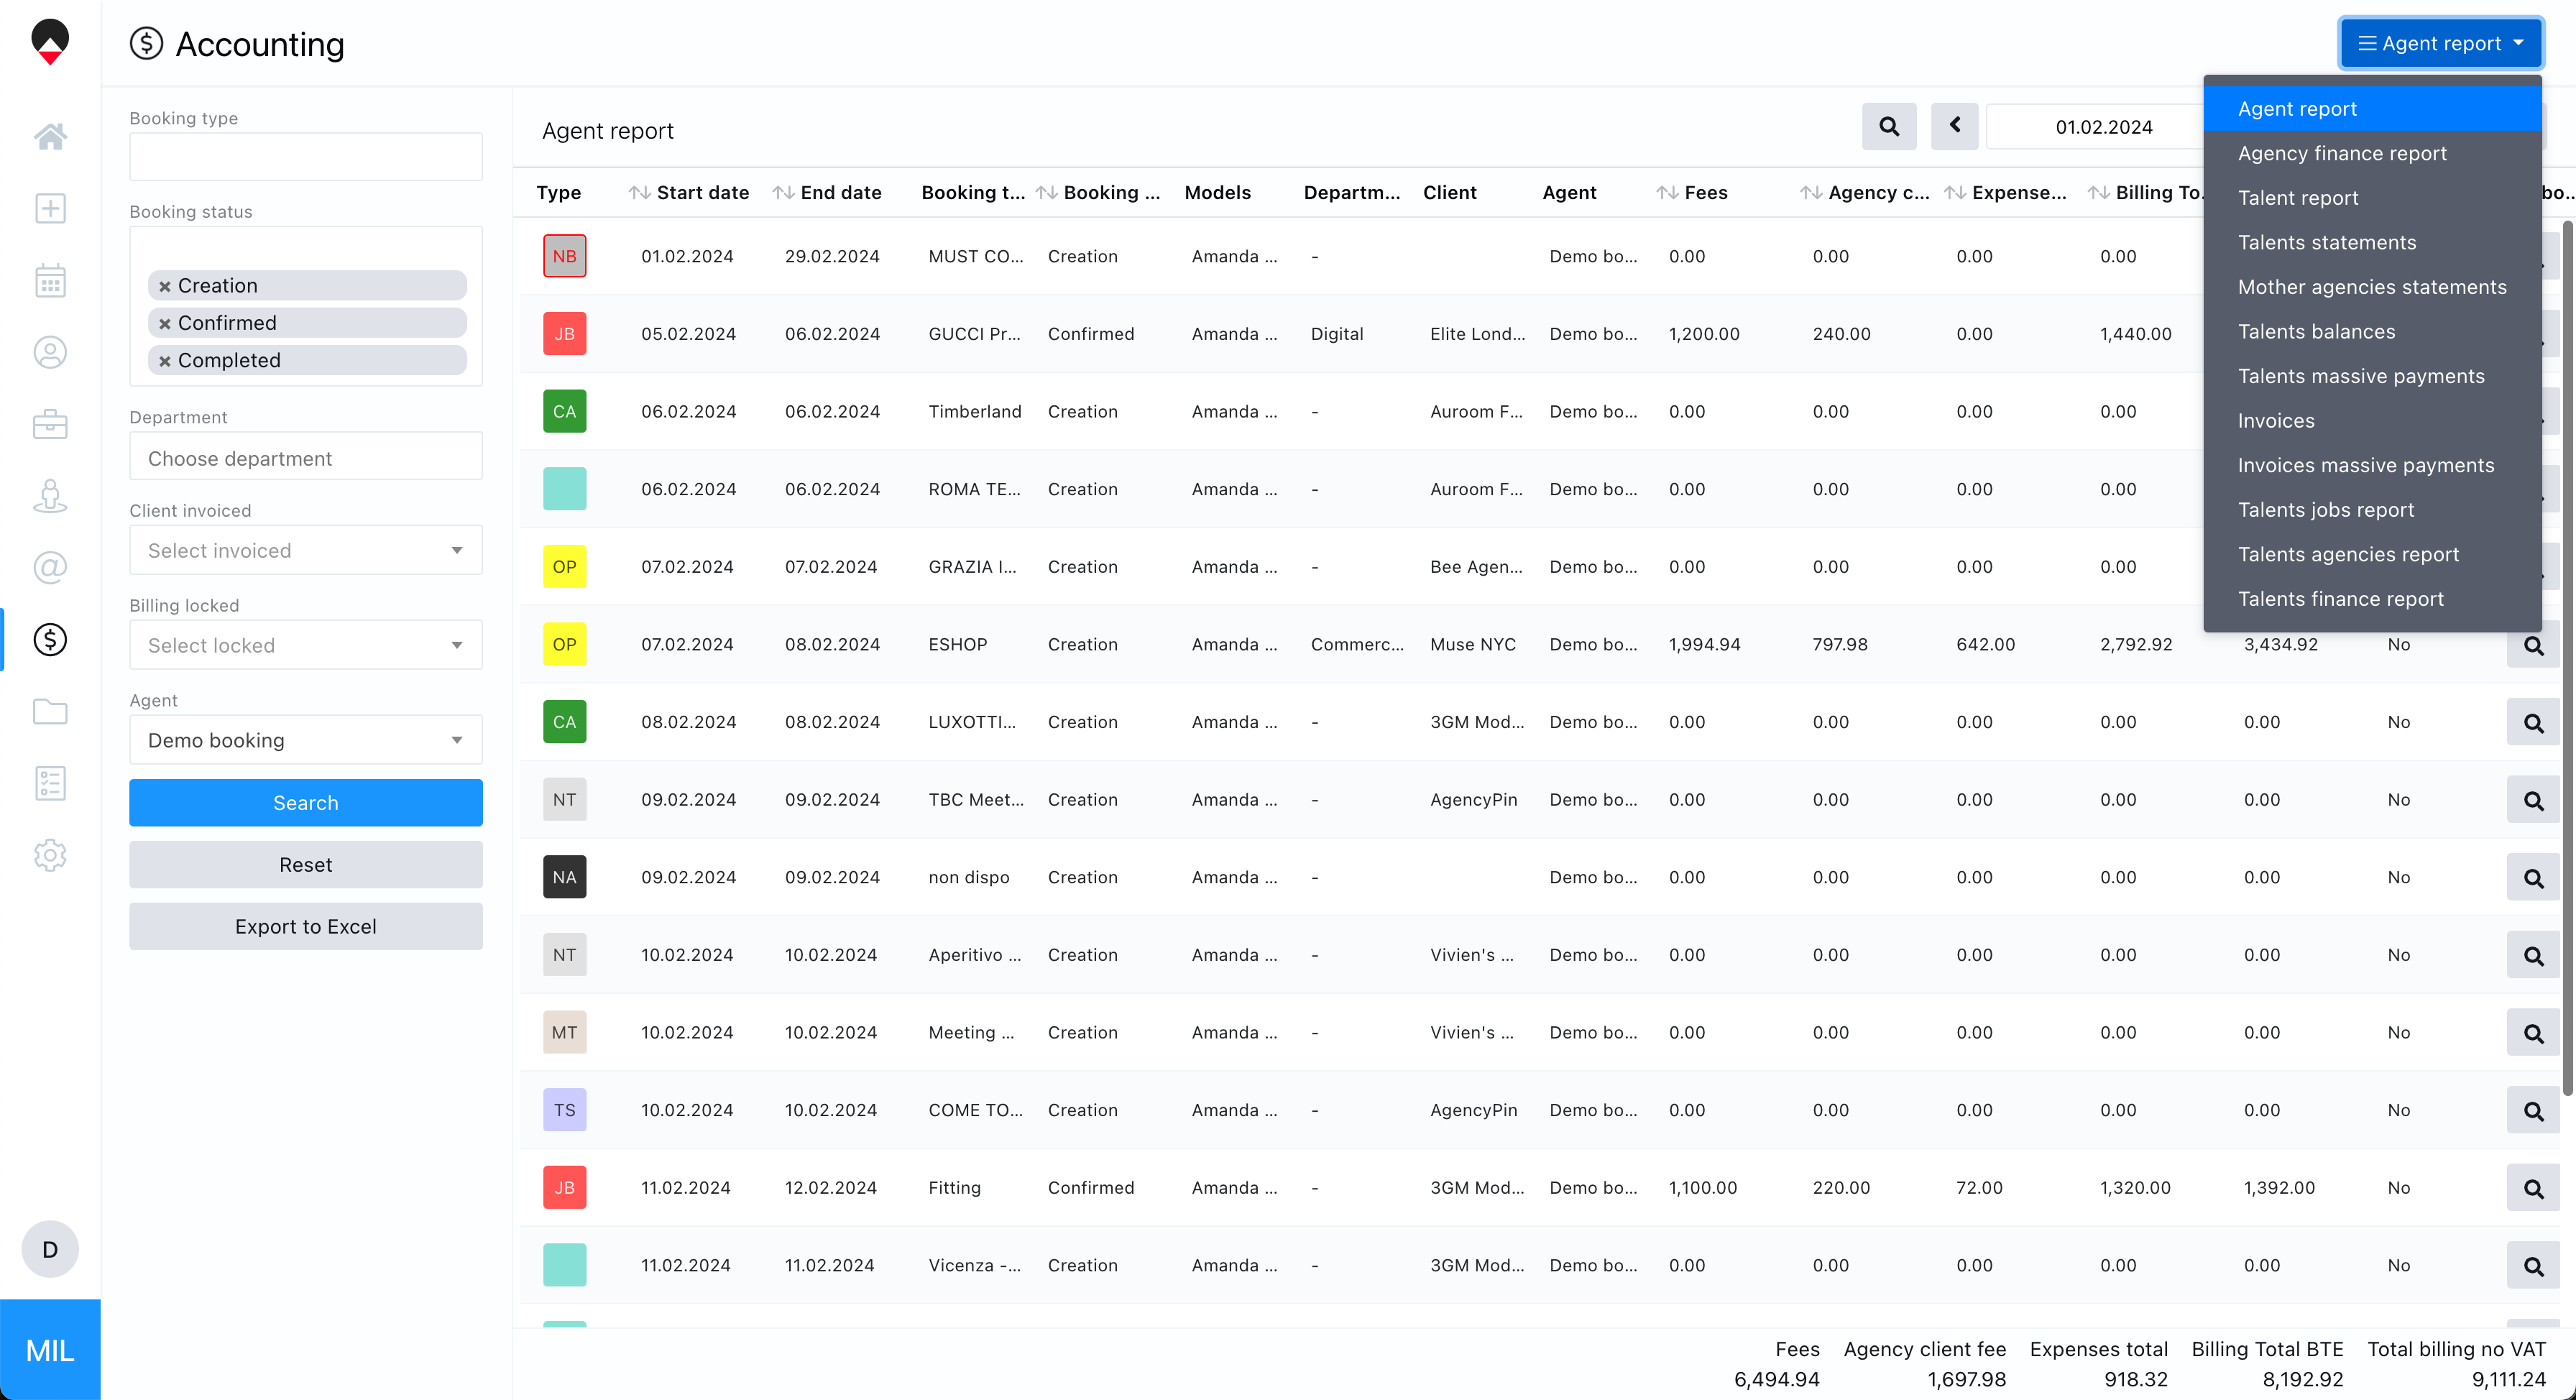Open the stamp icon in sidebar
Screen dimensions: 2576x1400
click(x=50, y=496)
